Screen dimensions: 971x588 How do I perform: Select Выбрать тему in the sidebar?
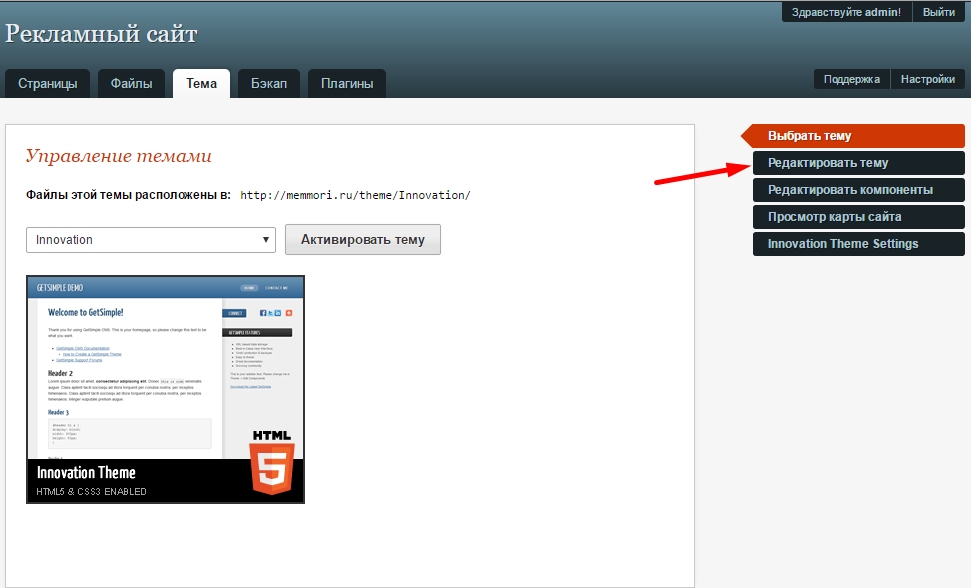coord(810,136)
